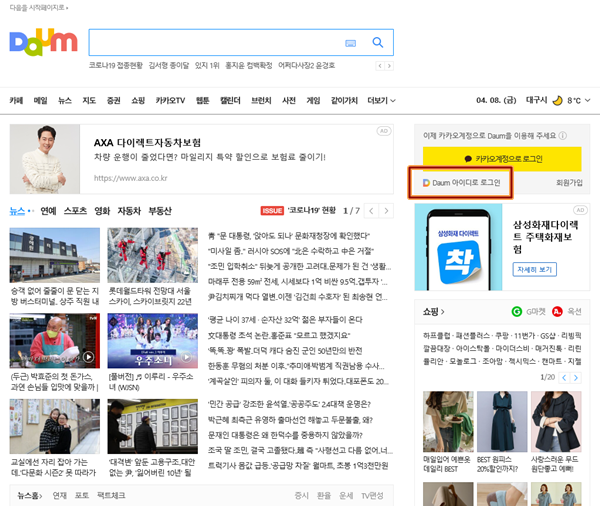This screenshot has height=506, width=600.
Task: Expand the weather dropdown chevron
Action: (x=588, y=100)
